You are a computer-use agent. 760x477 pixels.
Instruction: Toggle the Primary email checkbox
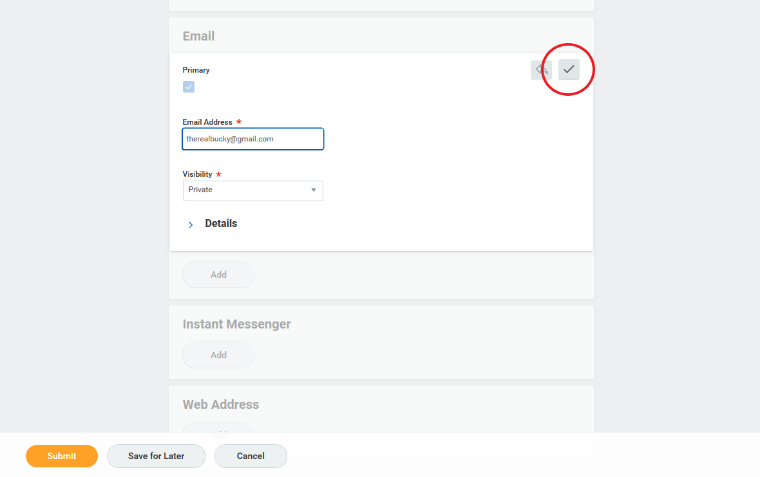189,87
